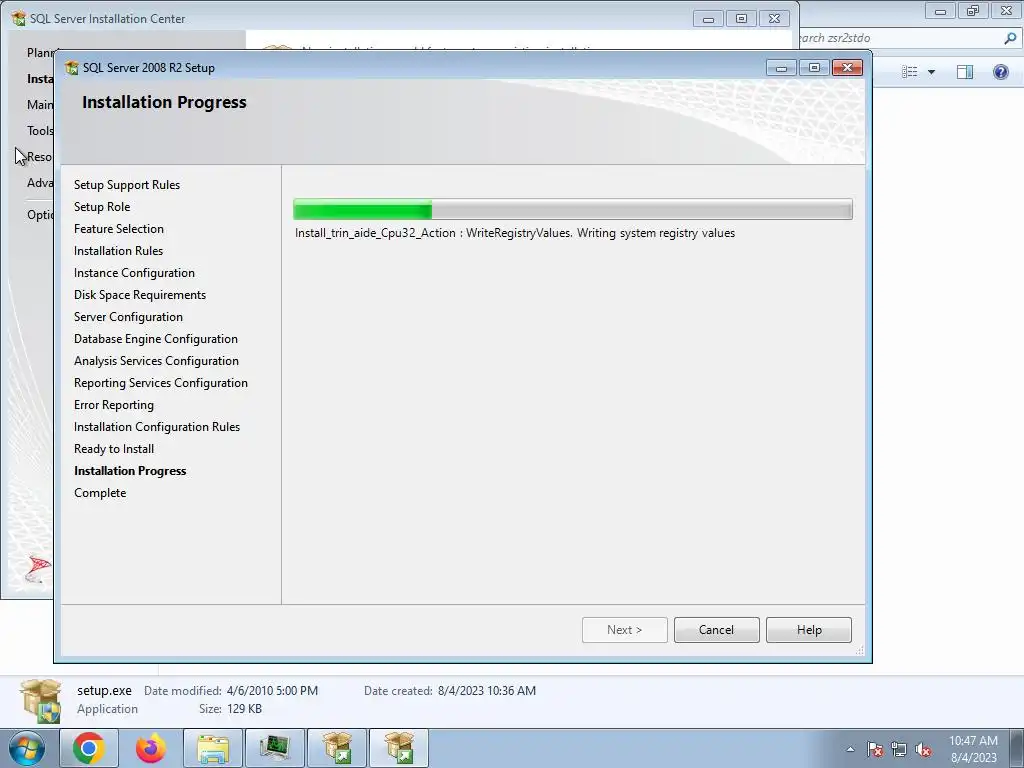1024x768 pixels.
Task: Show hidden system tray icons
Action: click(850, 749)
